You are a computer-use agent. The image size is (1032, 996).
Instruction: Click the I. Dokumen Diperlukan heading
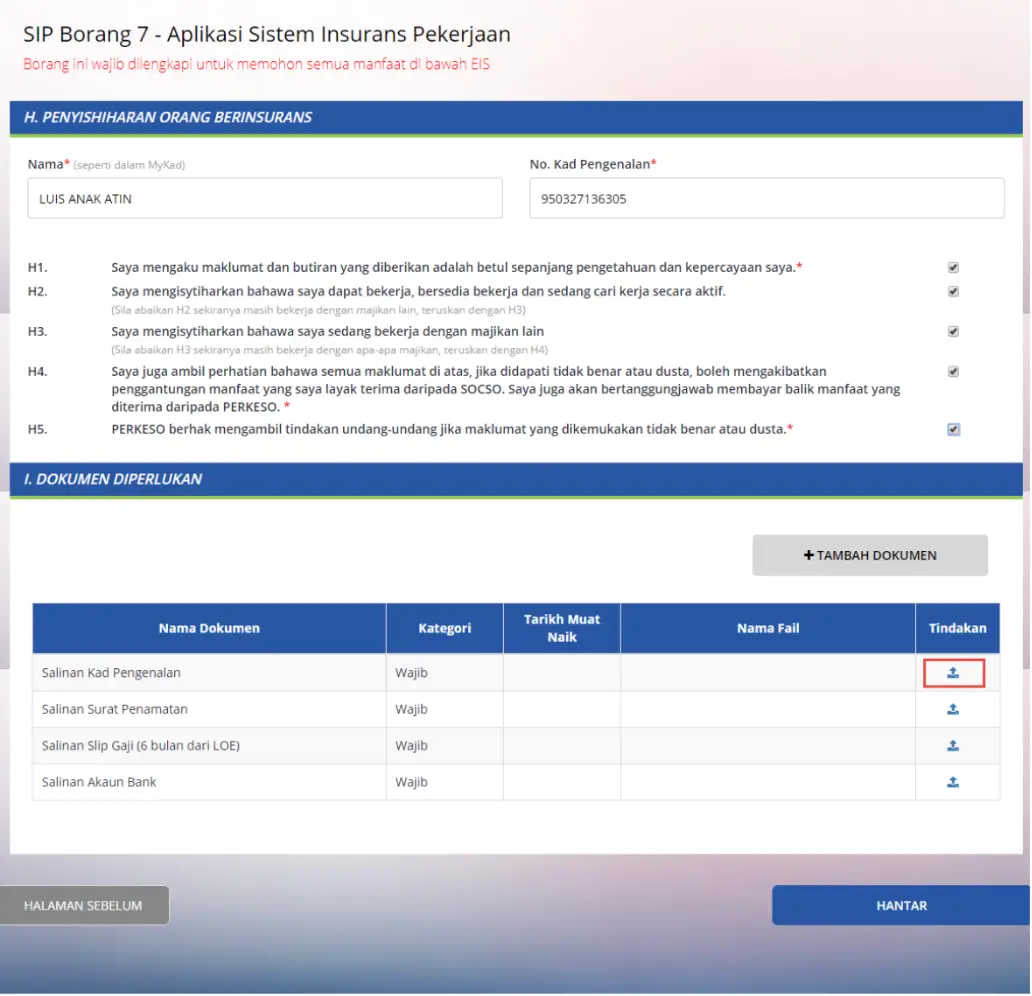113,479
